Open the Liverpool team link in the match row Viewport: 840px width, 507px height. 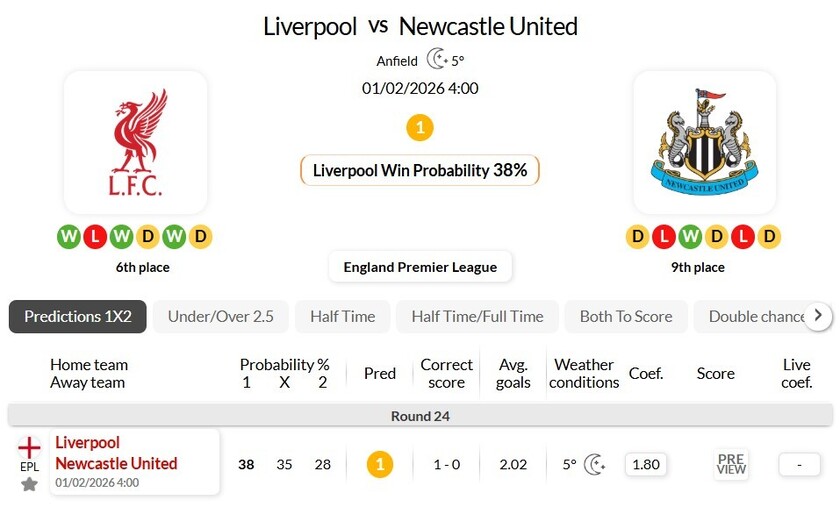[88, 442]
